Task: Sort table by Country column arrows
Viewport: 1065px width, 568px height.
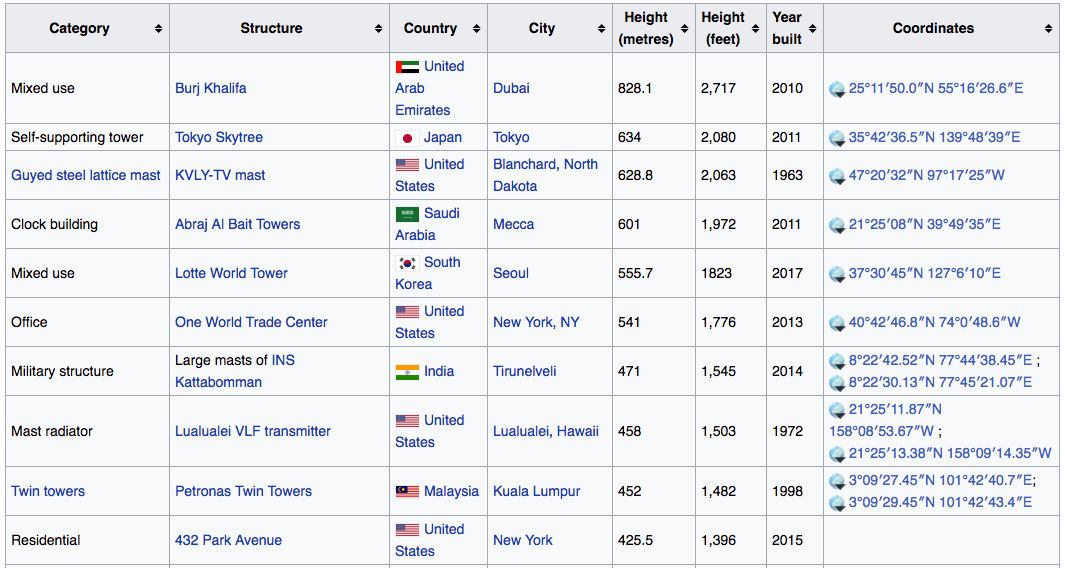Action: click(x=476, y=29)
